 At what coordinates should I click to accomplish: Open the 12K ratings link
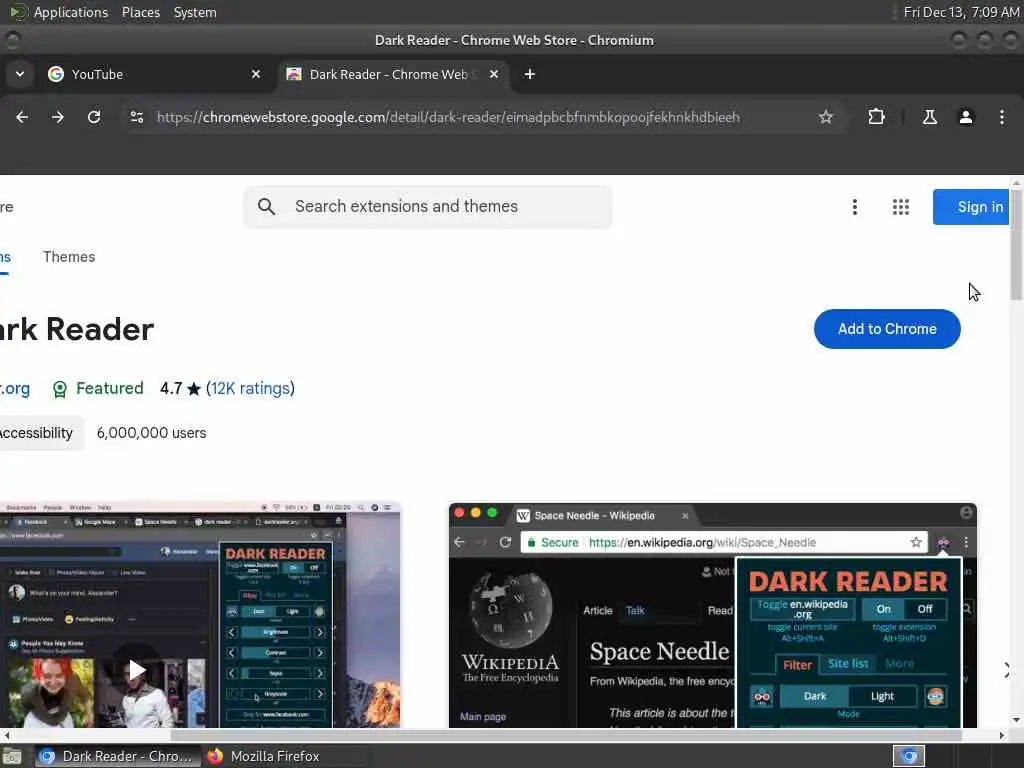coord(250,389)
